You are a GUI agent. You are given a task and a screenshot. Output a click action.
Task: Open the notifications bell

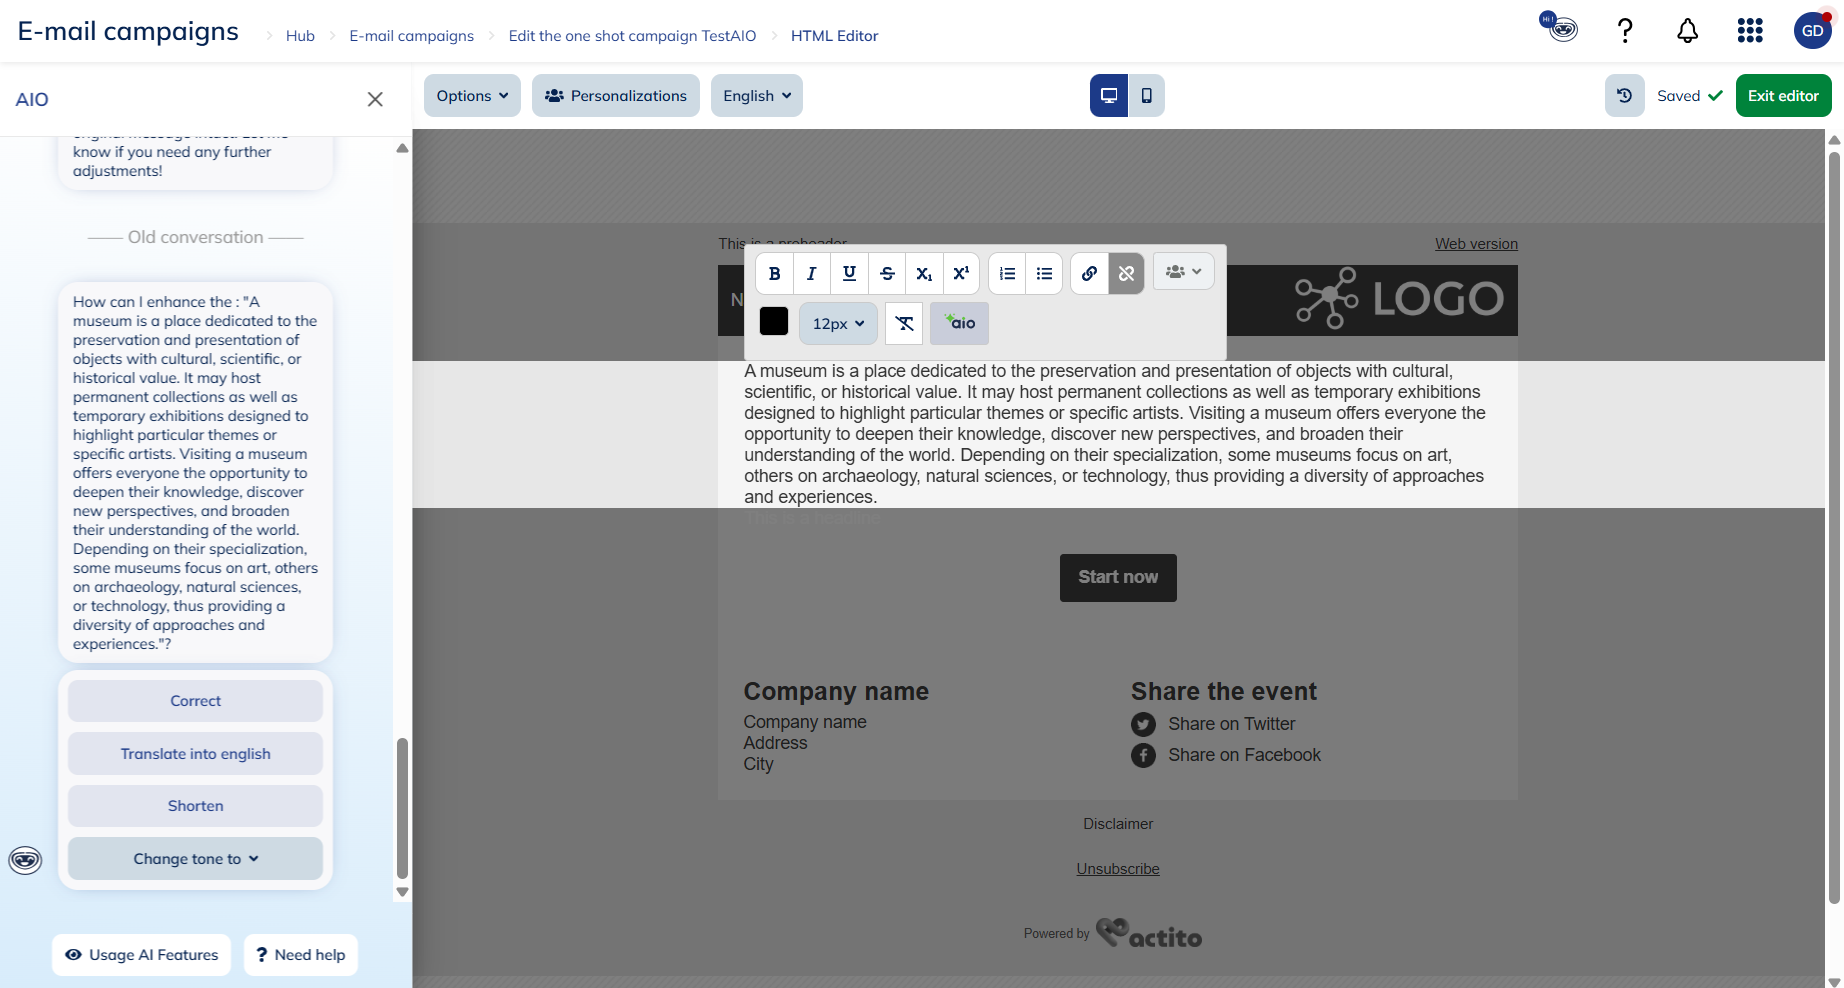click(1687, 32)
